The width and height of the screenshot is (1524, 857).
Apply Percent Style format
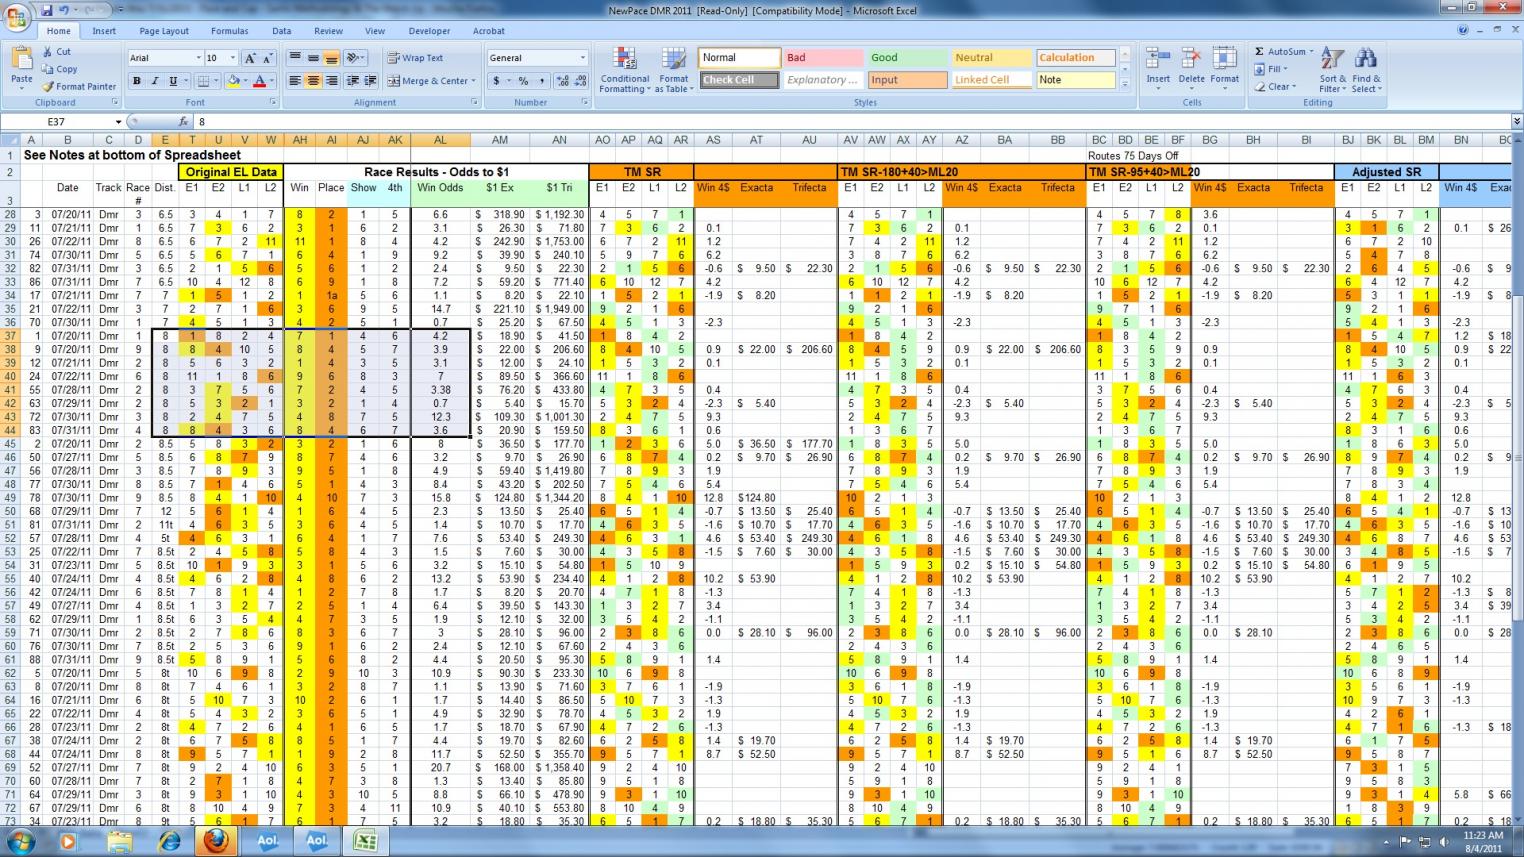point(522,81)
